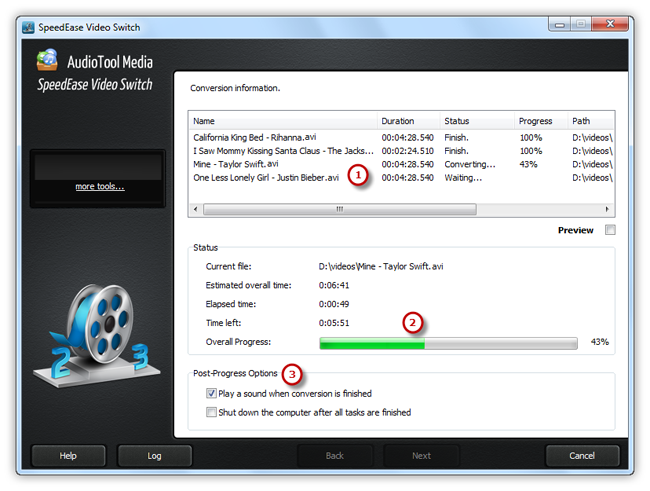Minimize the SpeedEase Video Switch window

pos(560,24)
